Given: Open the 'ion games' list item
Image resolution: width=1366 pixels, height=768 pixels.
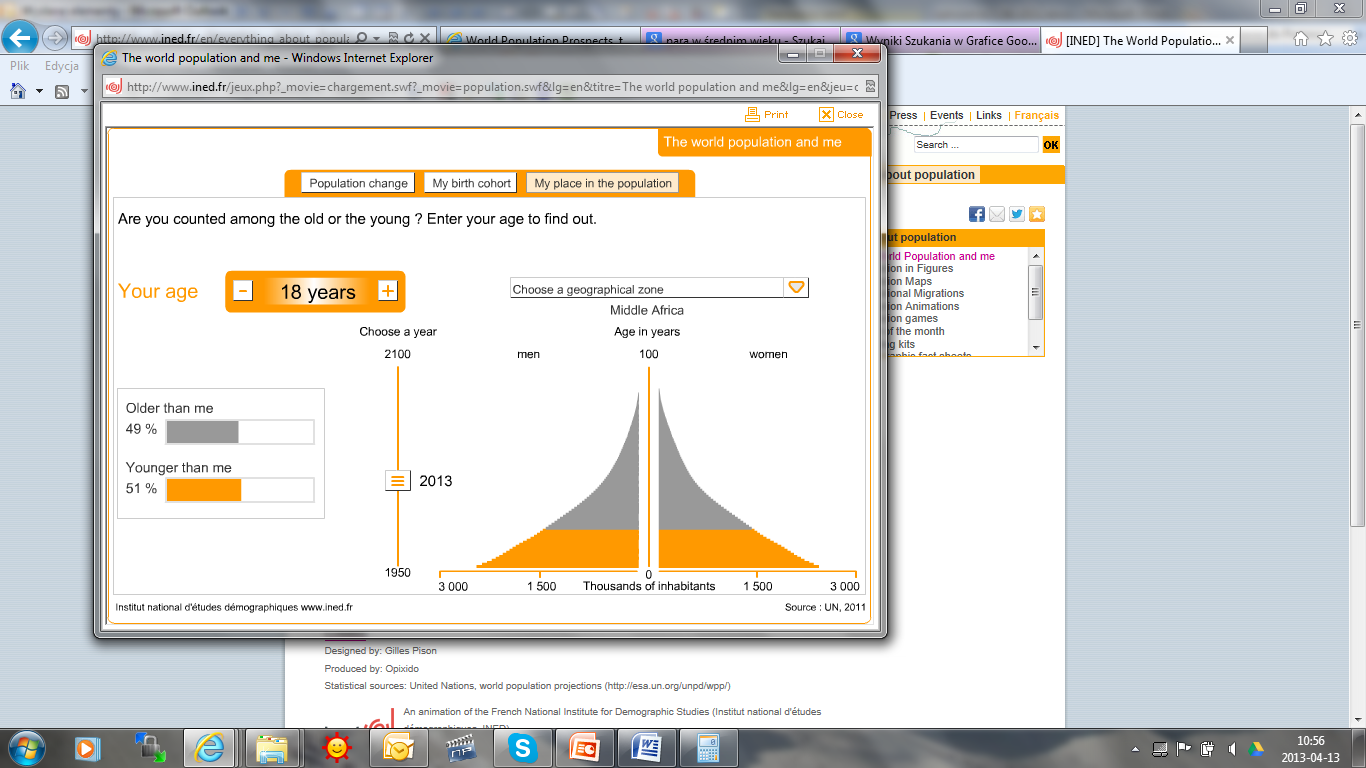Looking at the screenshot, I should click(x=912, y=319).
